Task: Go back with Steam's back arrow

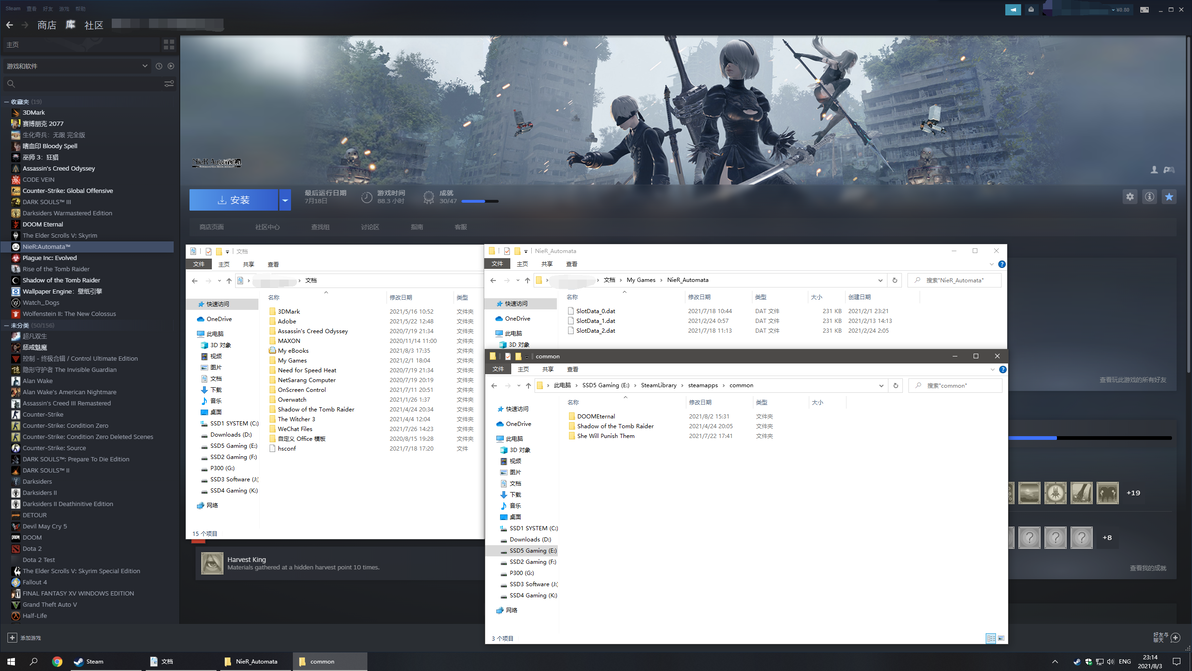Action: coord(10,25)
